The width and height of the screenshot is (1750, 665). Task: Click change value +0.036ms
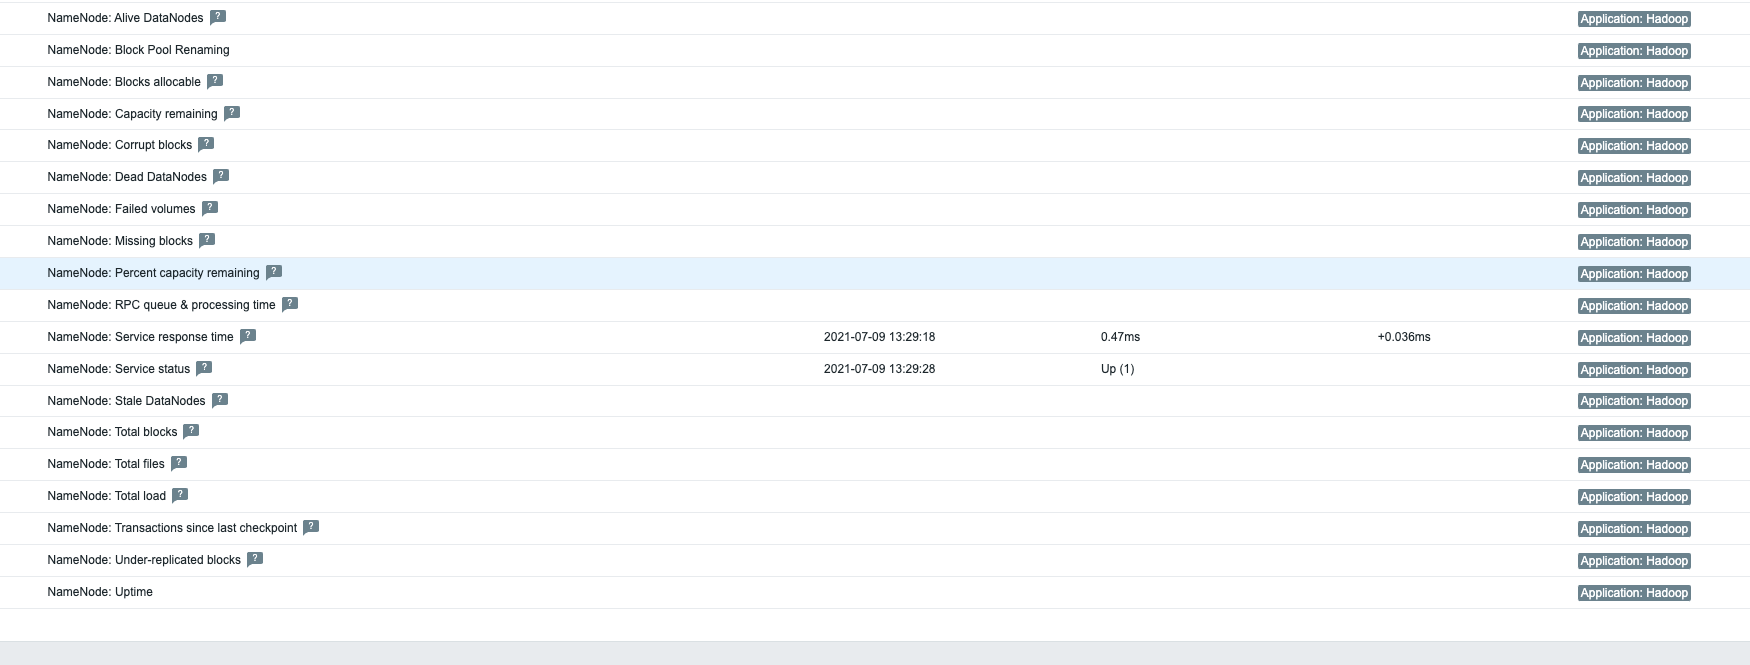pos(1404,337)
